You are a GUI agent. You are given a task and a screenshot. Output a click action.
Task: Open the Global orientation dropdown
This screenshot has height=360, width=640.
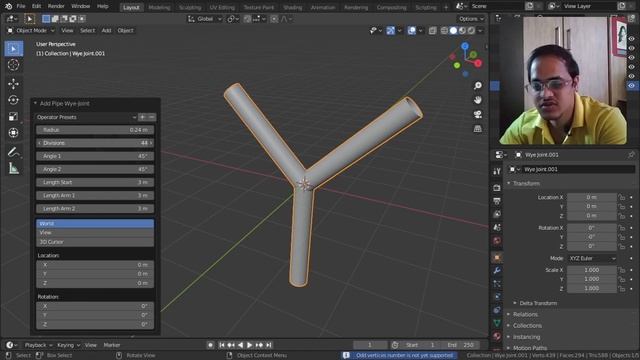205,19
